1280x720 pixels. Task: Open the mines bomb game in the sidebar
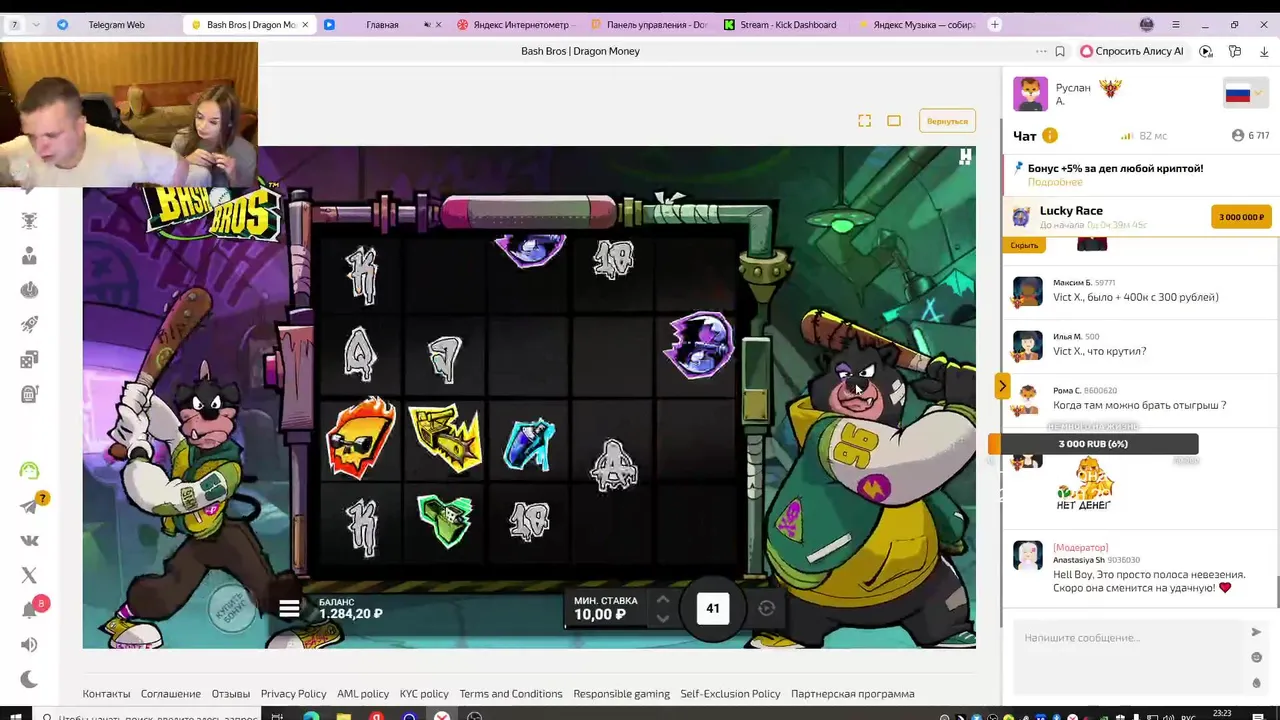[x=29, y=290]
